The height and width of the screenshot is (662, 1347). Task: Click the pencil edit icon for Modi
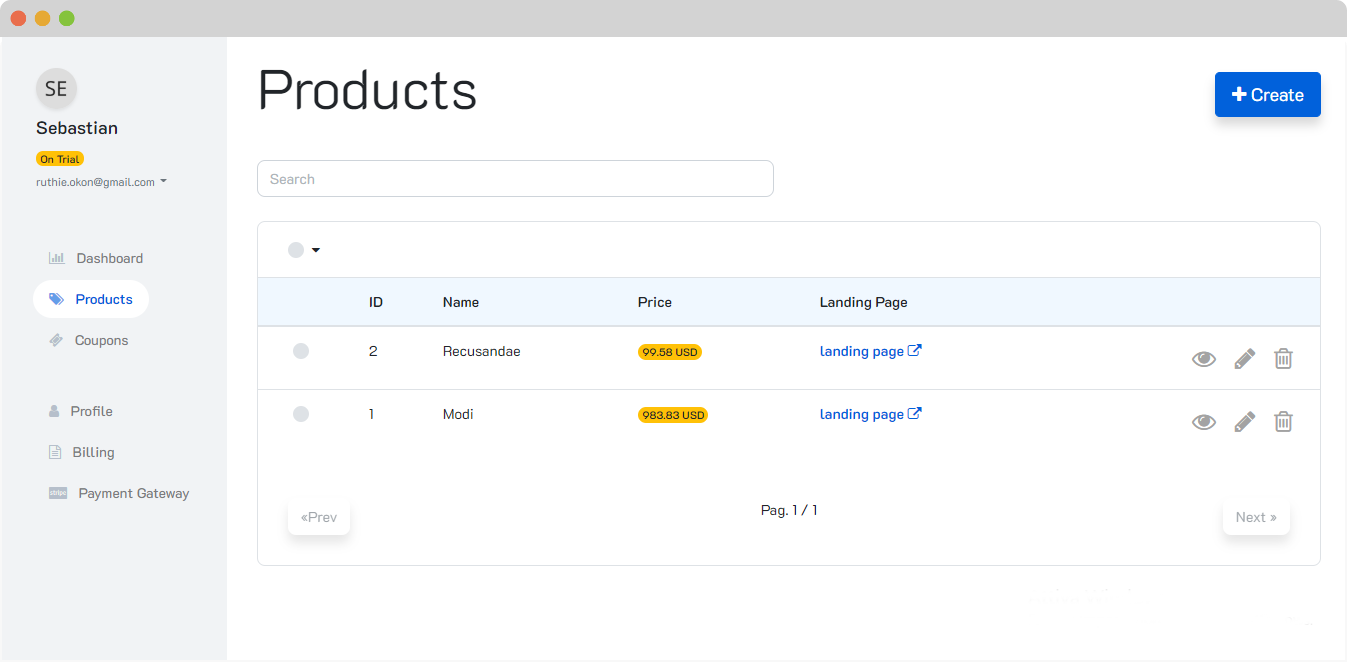pos(1244,422)
